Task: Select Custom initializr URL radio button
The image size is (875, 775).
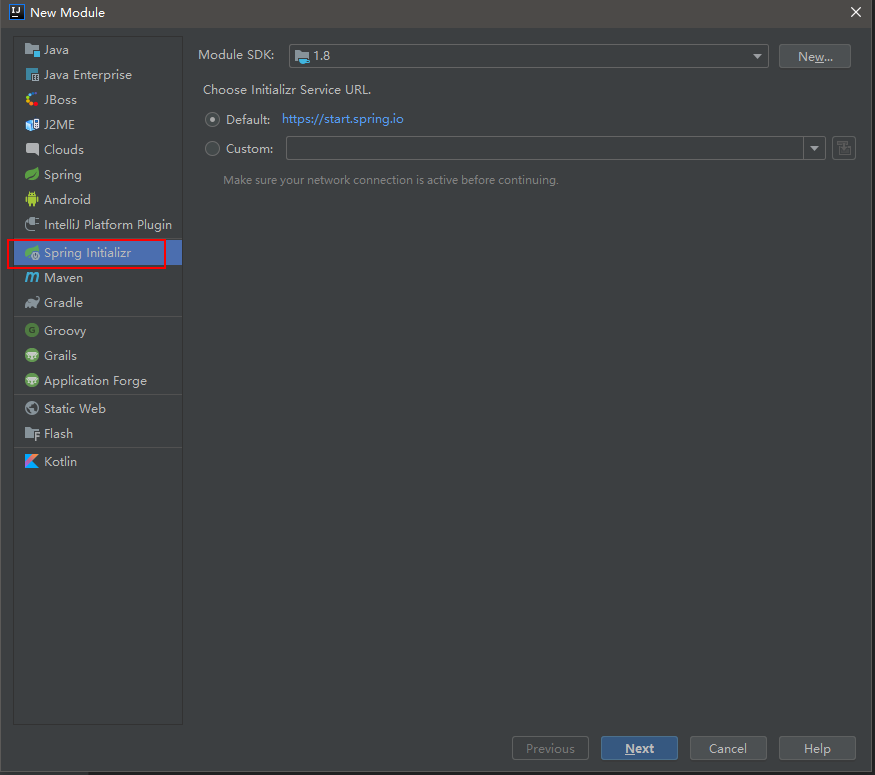Action: [212, 148]
